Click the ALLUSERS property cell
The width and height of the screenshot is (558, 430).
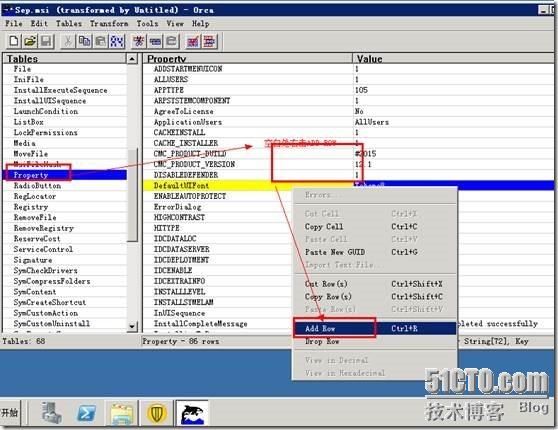(x=248, y=79)
